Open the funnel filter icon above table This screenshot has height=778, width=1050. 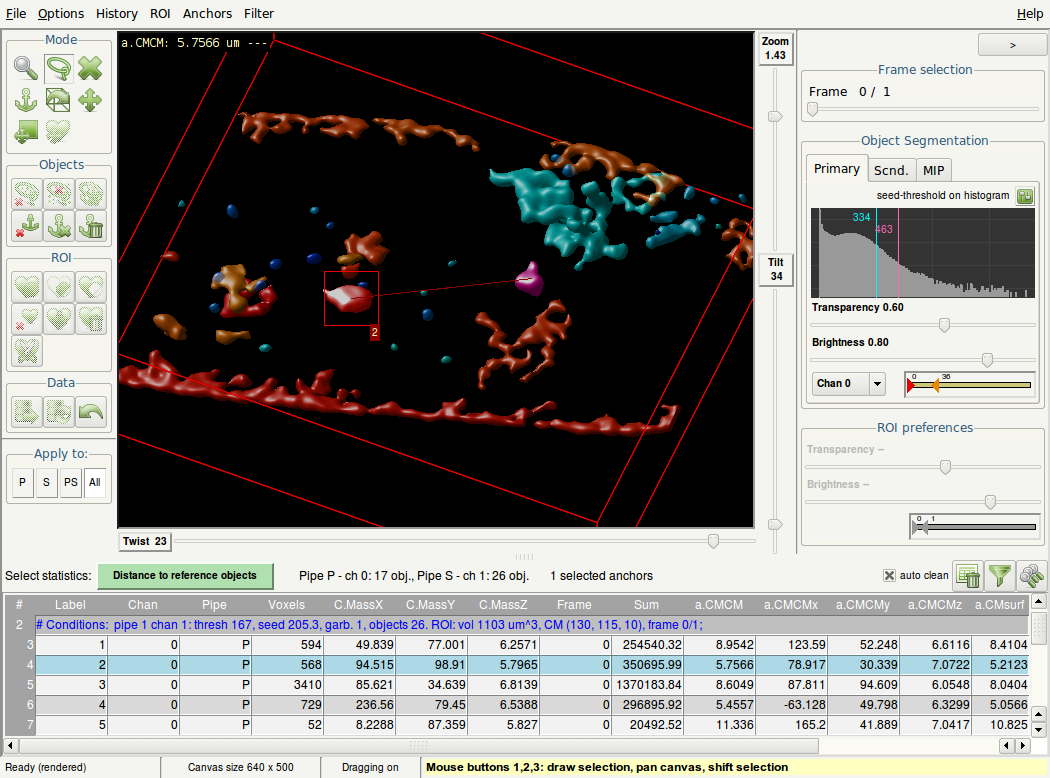click(999, 575)
